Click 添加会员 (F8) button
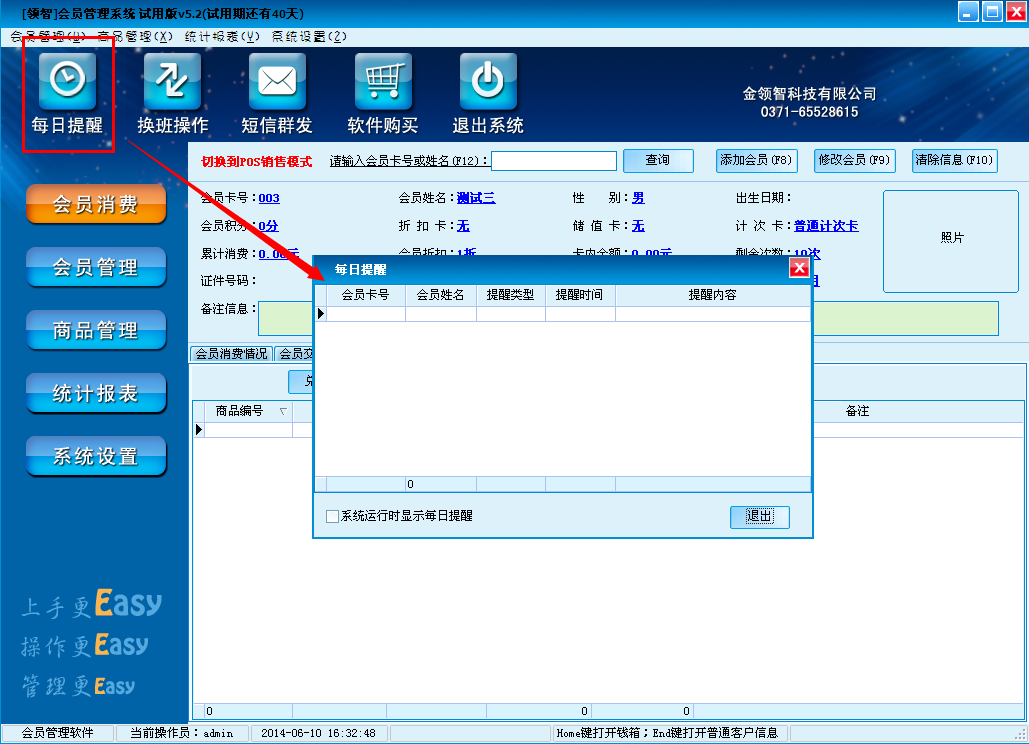 [x=756, y=160]
